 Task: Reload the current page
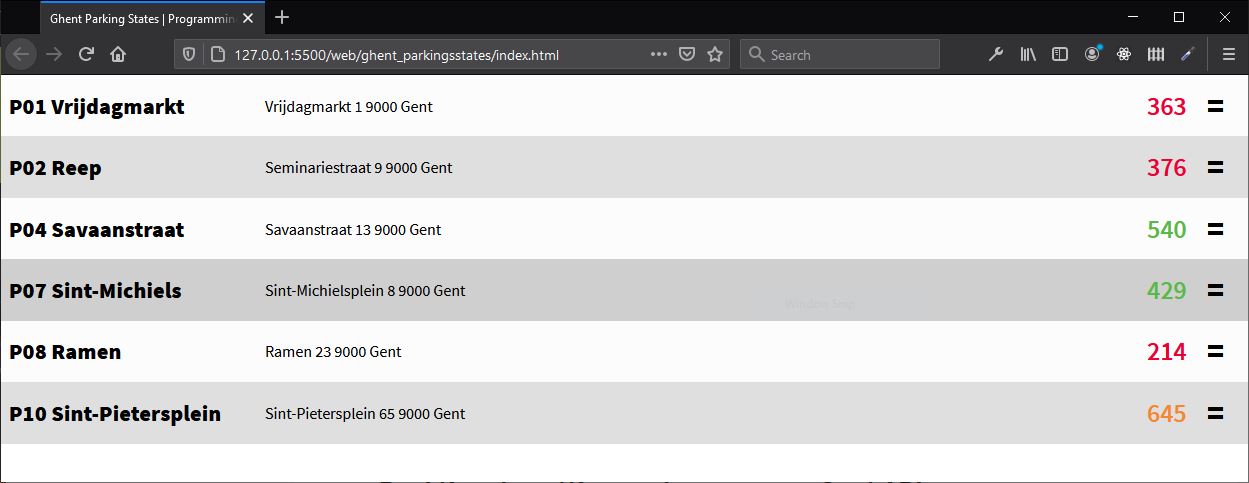[x=86, y=55]
